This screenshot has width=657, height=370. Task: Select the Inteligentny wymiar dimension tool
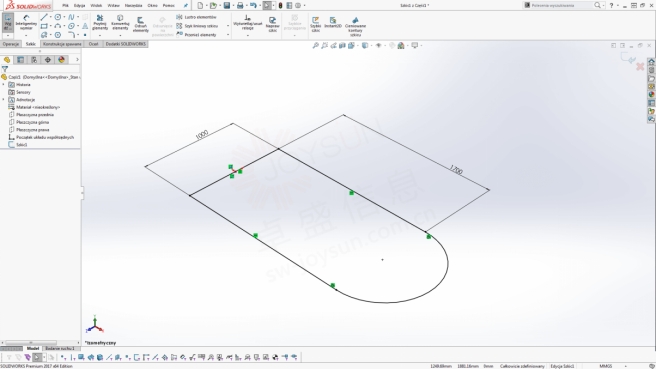click(x=26, y=23)
